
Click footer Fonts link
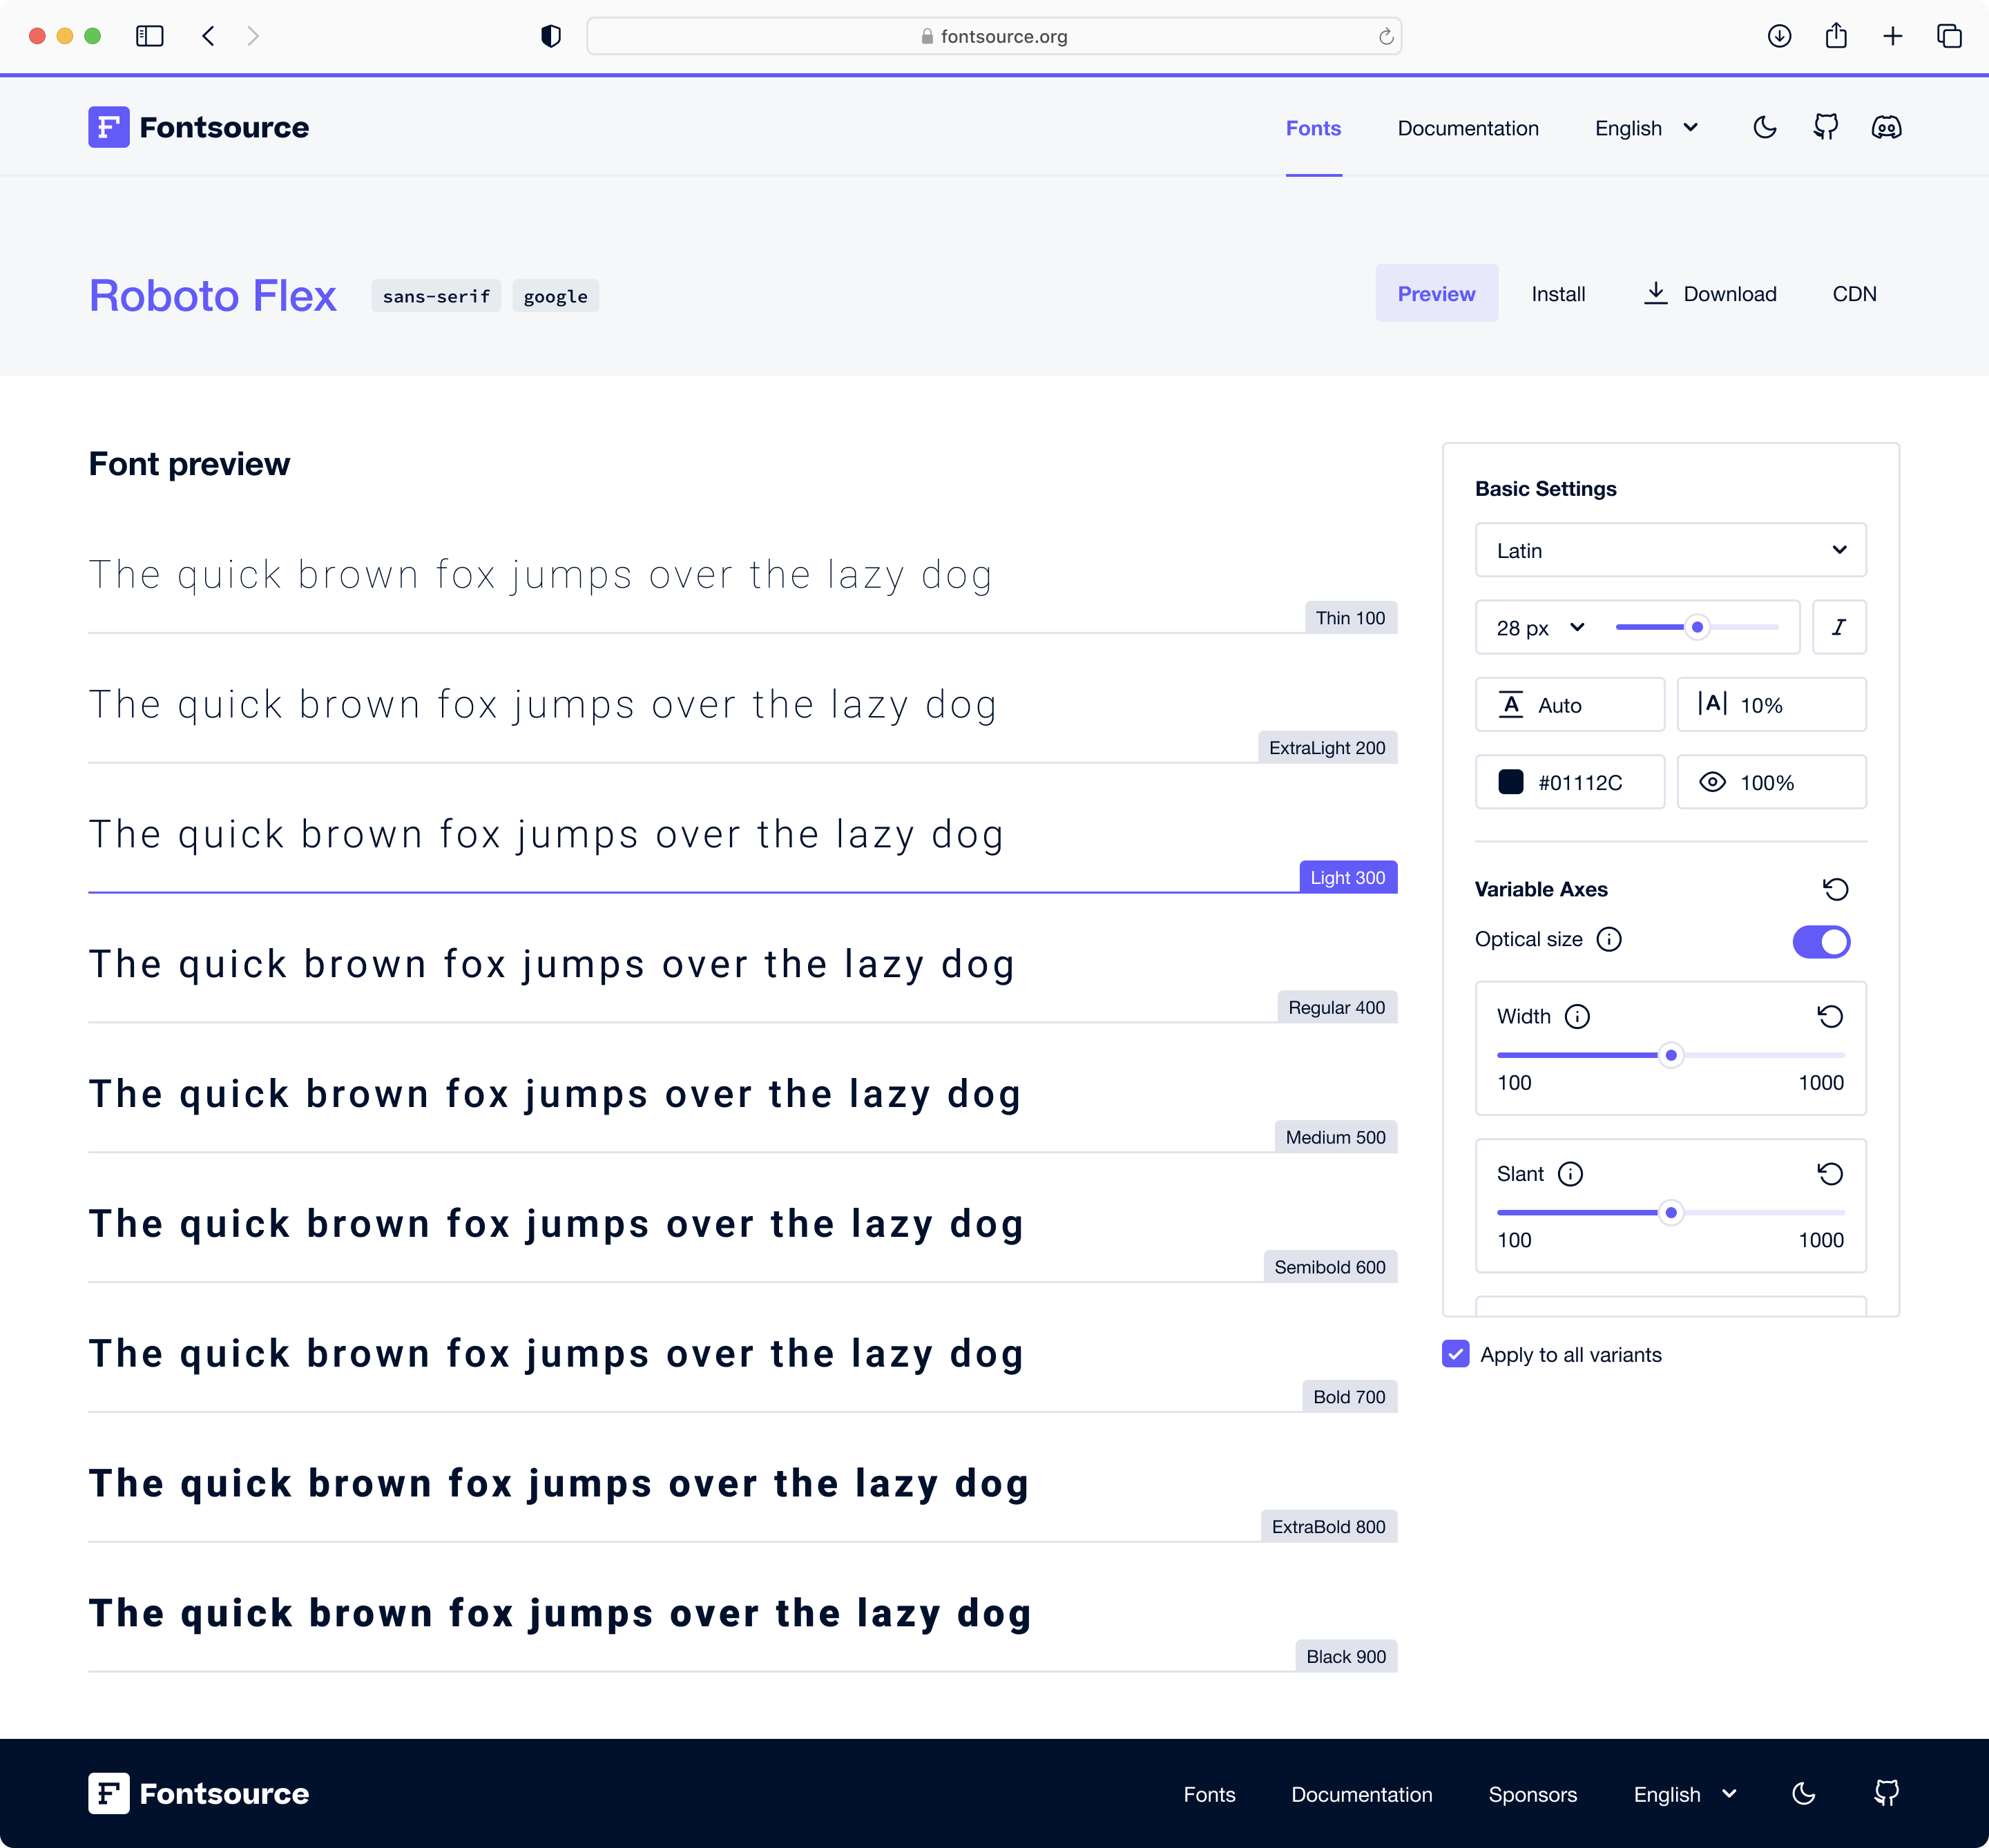pos(1209,1794)
